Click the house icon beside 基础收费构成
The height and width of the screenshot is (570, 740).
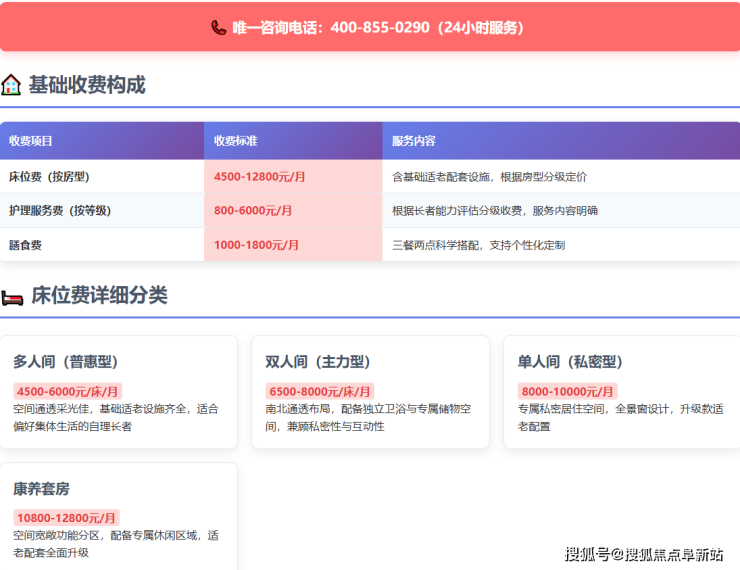tap(11, 85)
